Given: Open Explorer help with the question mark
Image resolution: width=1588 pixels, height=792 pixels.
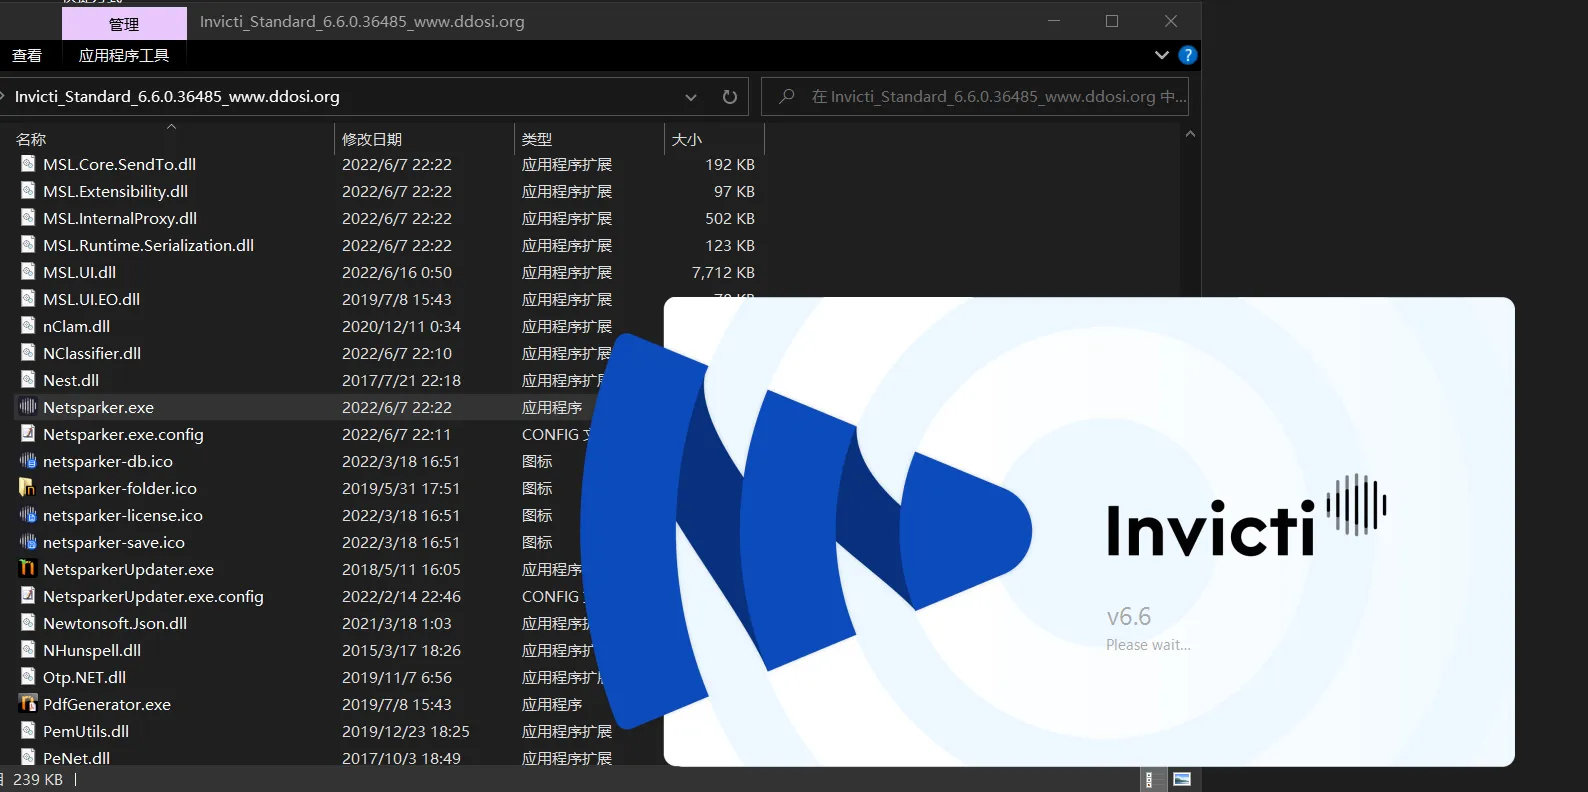Looking at the screenshot, I should [x=1188, y=55].
